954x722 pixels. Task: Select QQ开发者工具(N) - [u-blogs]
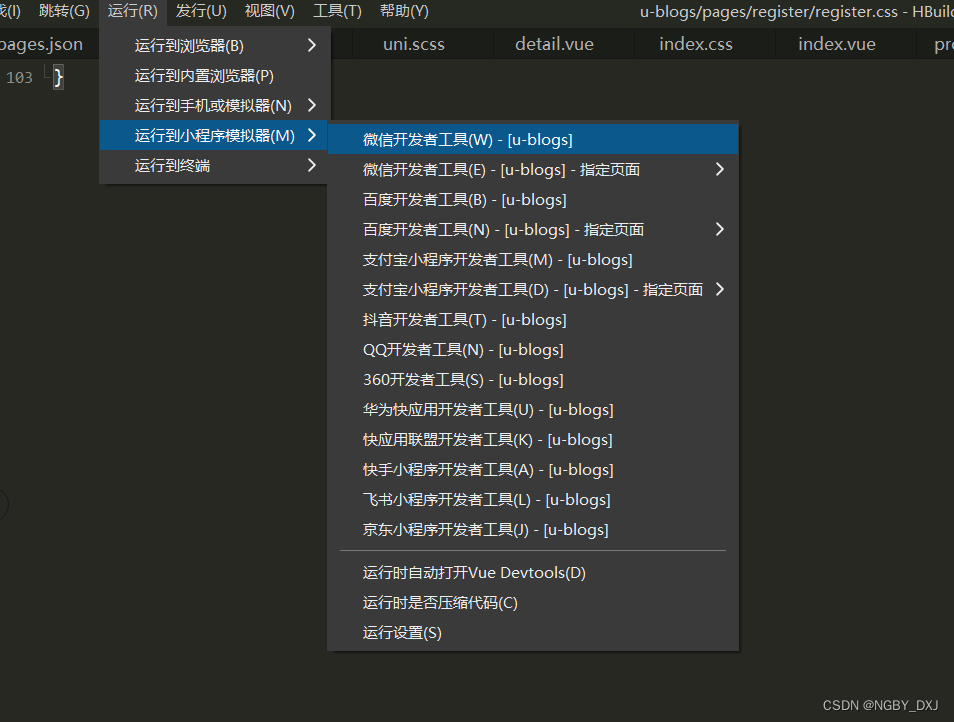click(x=463, y=350)
